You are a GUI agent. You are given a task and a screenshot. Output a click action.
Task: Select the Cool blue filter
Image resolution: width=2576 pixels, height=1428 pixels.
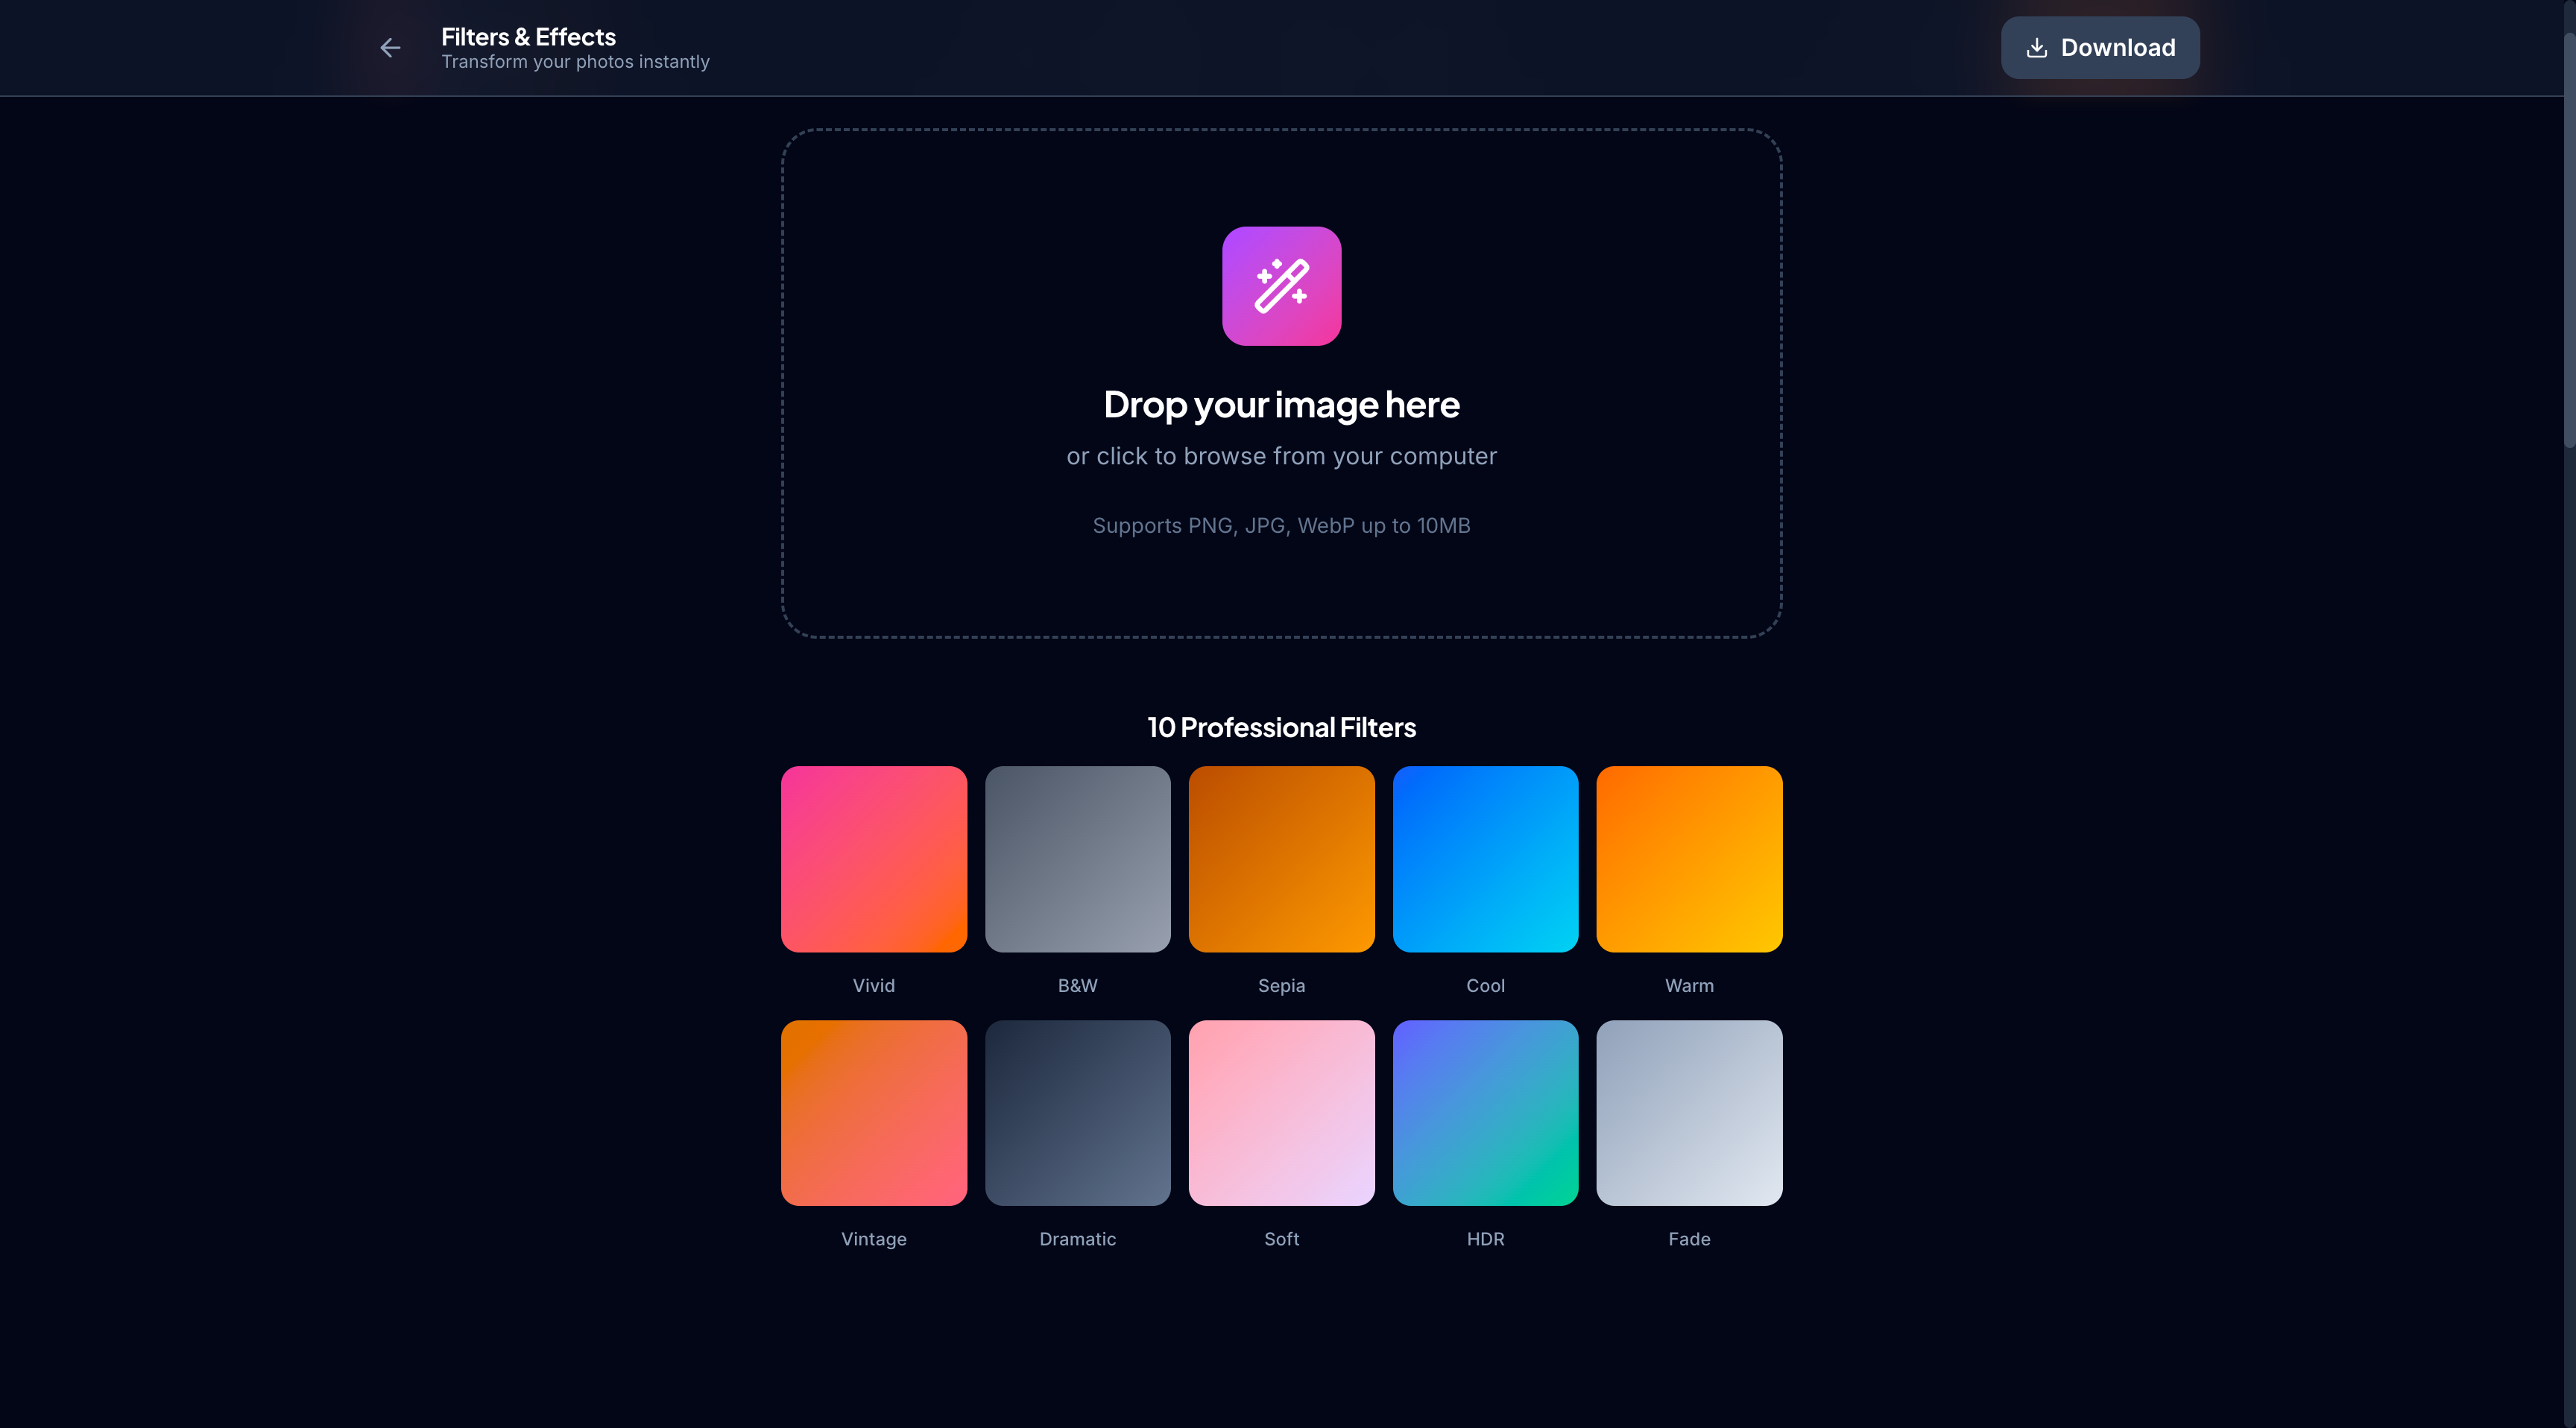[x=1485, y=859]
